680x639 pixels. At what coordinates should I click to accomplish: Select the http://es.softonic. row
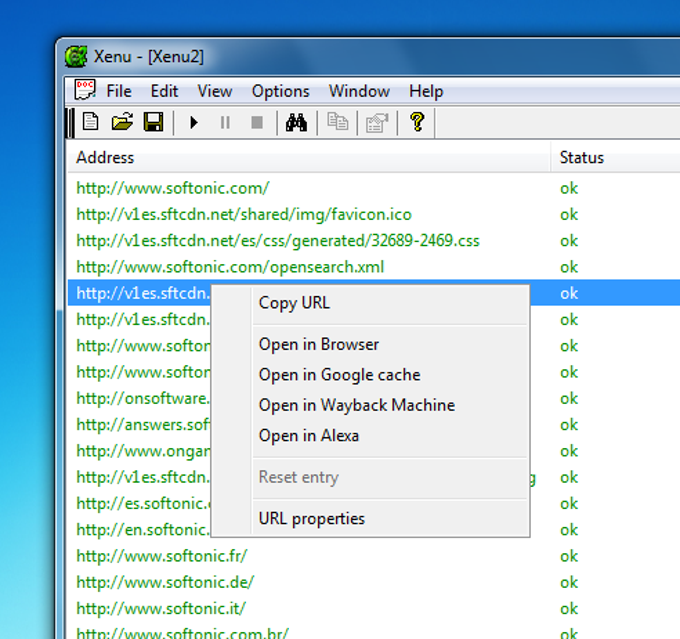click(143, 504)
